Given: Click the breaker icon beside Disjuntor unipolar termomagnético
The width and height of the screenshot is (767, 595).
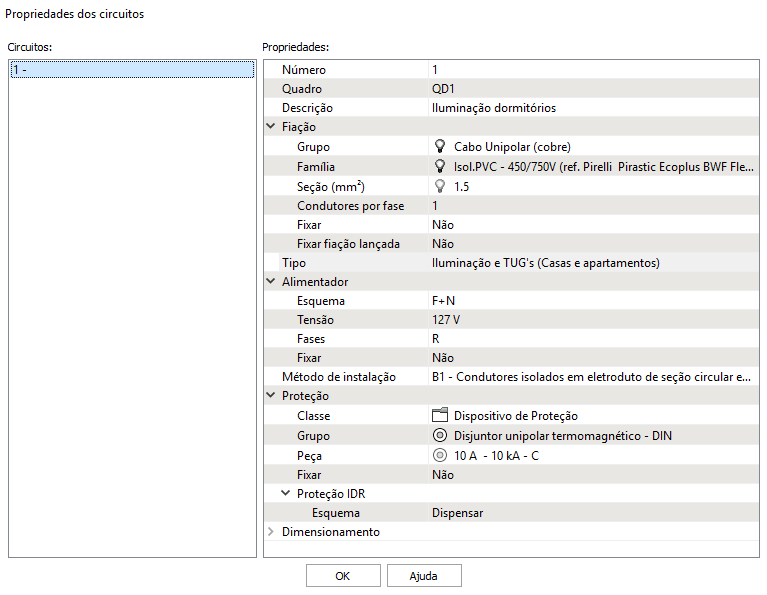Looking at the screenshot, I should (x=439, y=436).
